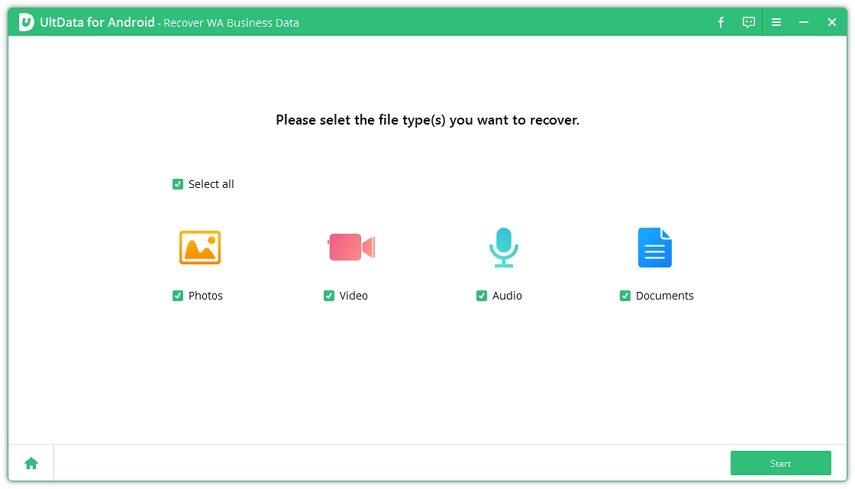Image resolution: width=855 pixels, height=489 pixels.
Task: Minimize the UltData window
Action: [804, 22]
